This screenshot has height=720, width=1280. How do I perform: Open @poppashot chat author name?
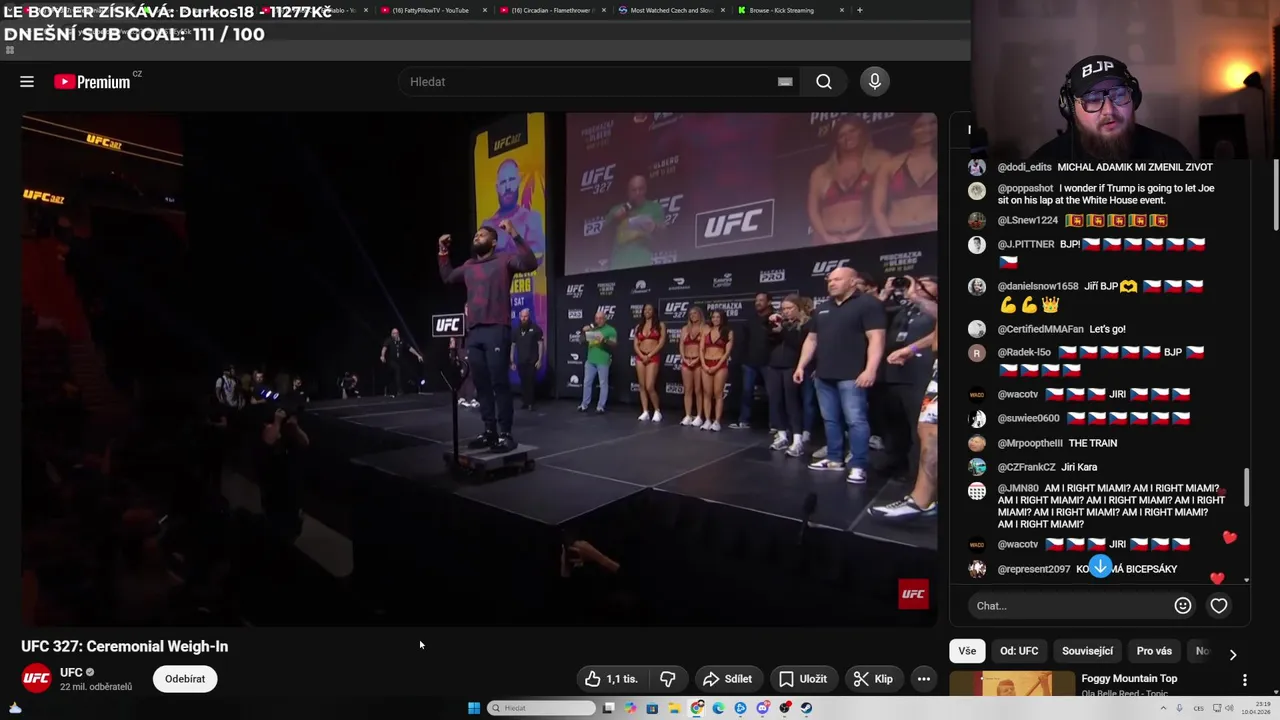[x=1025, y=188]
